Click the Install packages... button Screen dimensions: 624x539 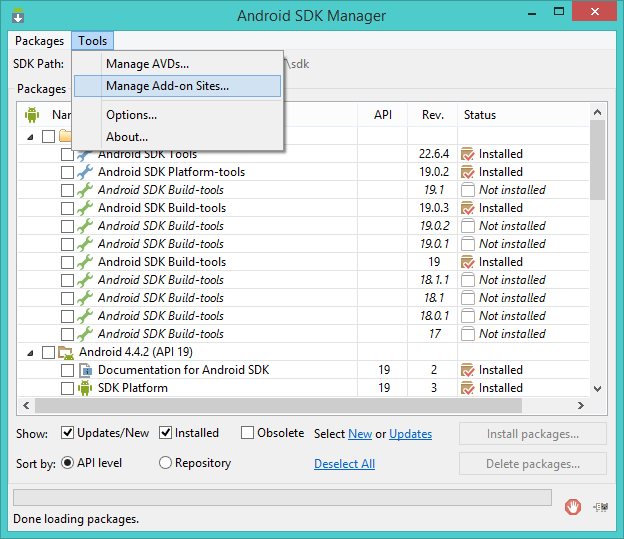pyautogui.click(x=533, y=434)
